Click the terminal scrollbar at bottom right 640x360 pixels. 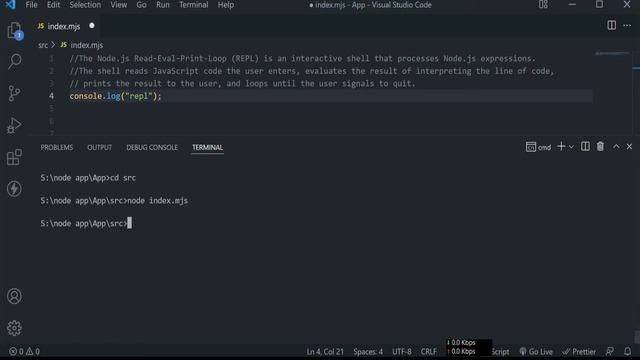637,337
